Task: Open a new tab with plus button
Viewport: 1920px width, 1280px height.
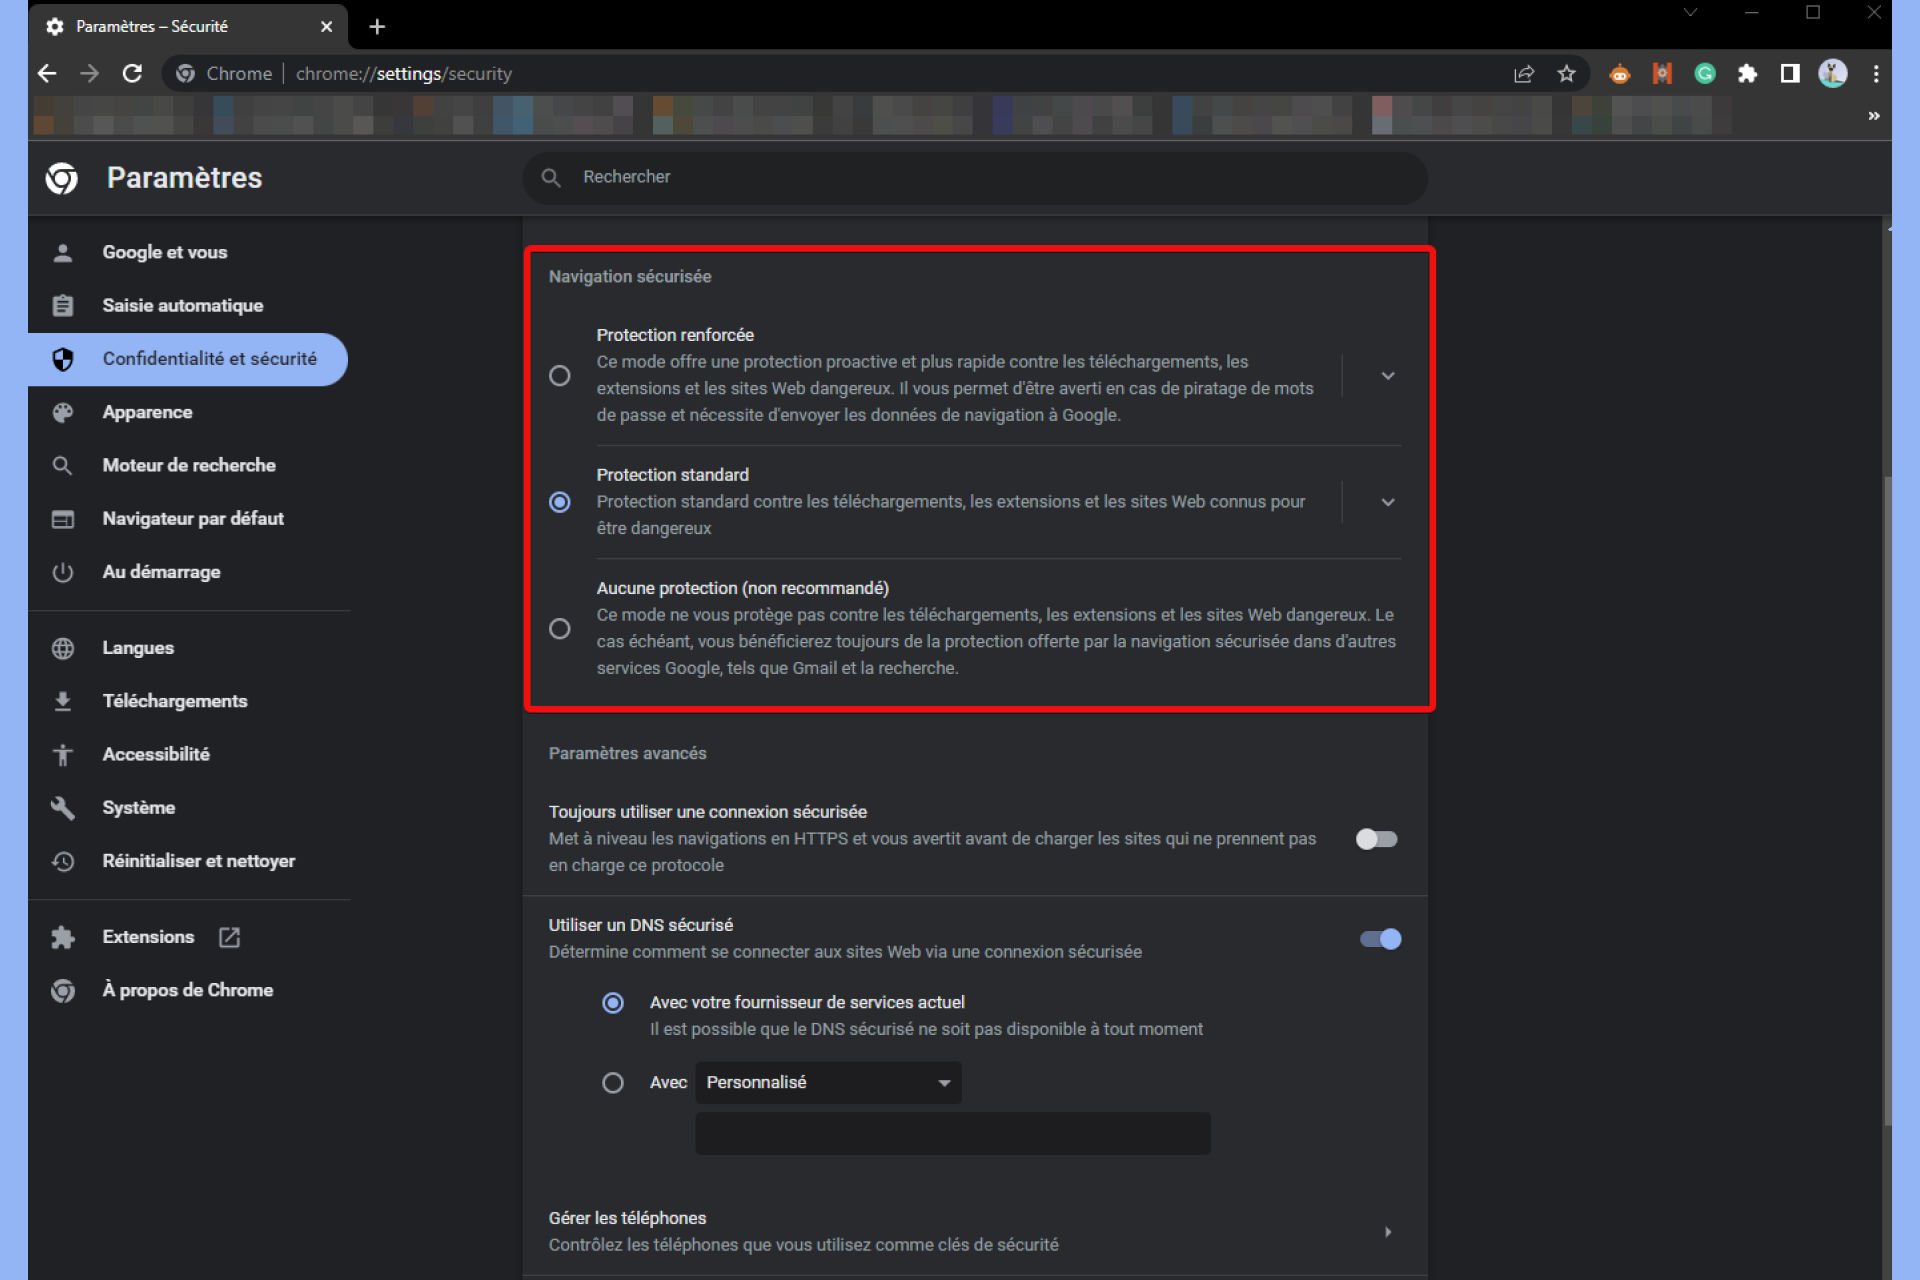Action: tap(377, 27)
